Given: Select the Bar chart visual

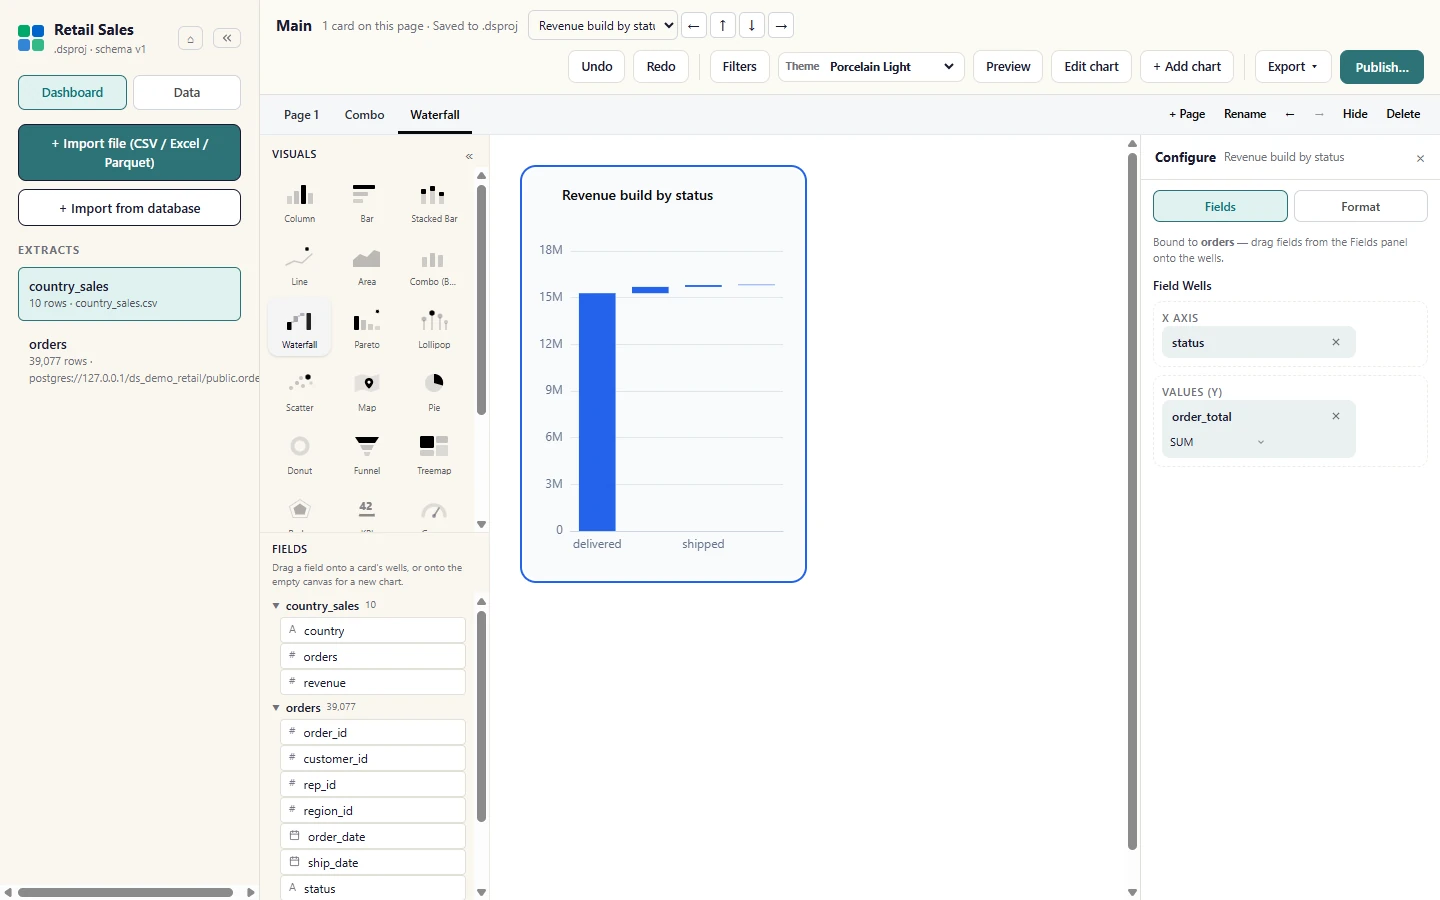Looking at the screenshot, I should click(x=367, y=203).
